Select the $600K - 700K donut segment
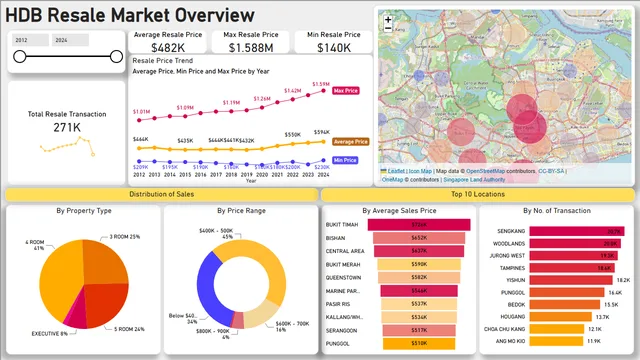Screen dimensions: 640x360 [x=262, y=313]
